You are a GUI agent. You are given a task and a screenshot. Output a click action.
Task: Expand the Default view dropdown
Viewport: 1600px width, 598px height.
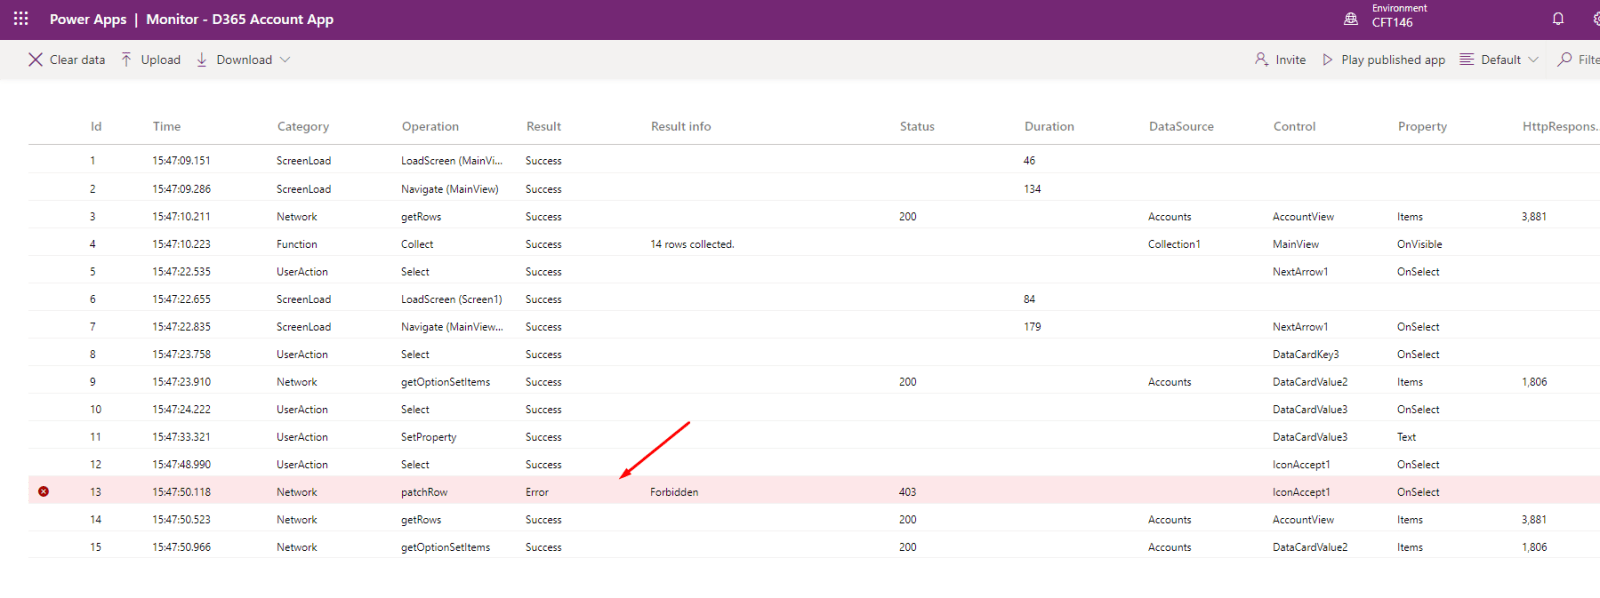tap(1500, 60)
